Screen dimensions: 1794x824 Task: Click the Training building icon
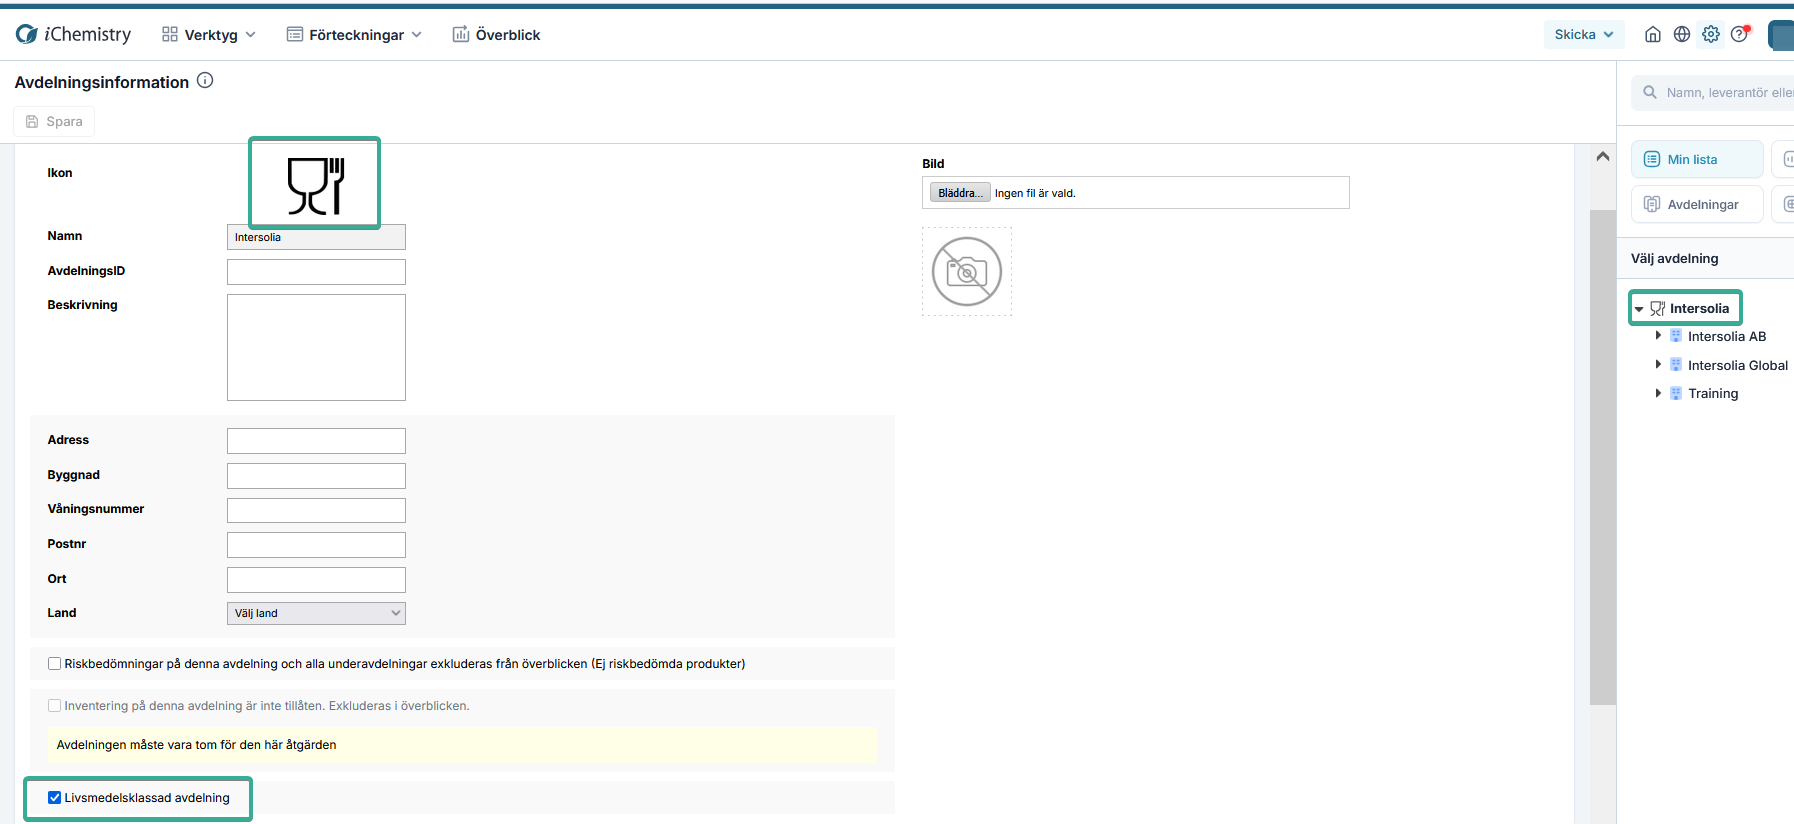pos(1676,393)
